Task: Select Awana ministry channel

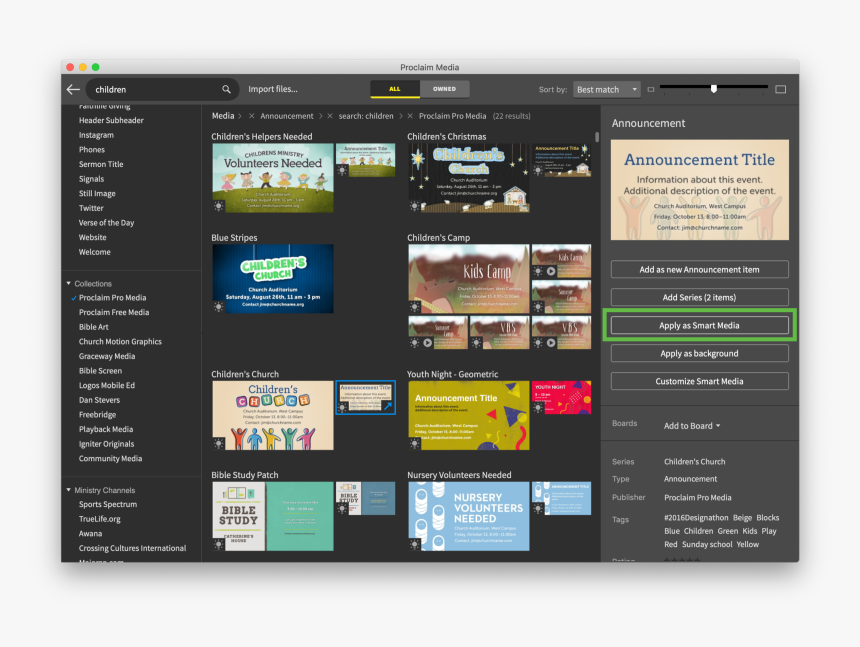Action: (90, 534)
